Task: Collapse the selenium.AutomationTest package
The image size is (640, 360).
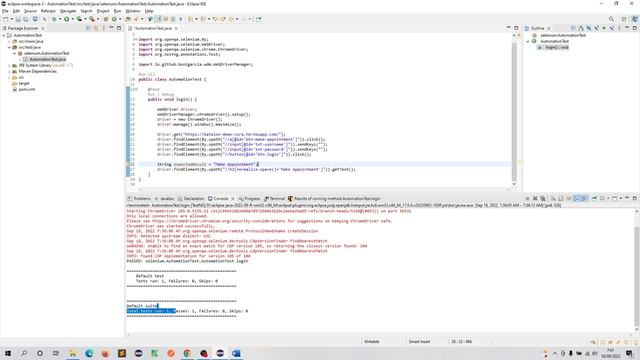Action: pyautogui.click(x=15, y=53)
